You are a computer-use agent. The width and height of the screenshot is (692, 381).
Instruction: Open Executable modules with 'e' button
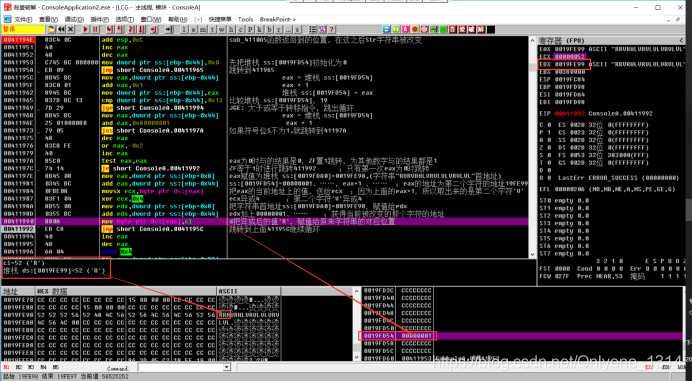click(x=193, y=30)
